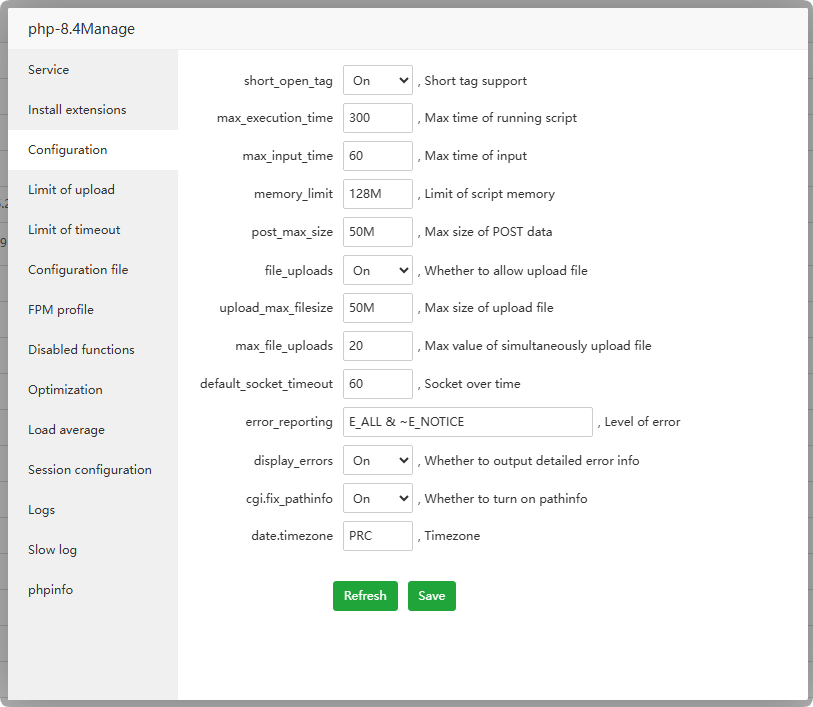This screenshot has width=813, height=707.
Task: Switch to FPM profile tab
Action: [61, 310]
